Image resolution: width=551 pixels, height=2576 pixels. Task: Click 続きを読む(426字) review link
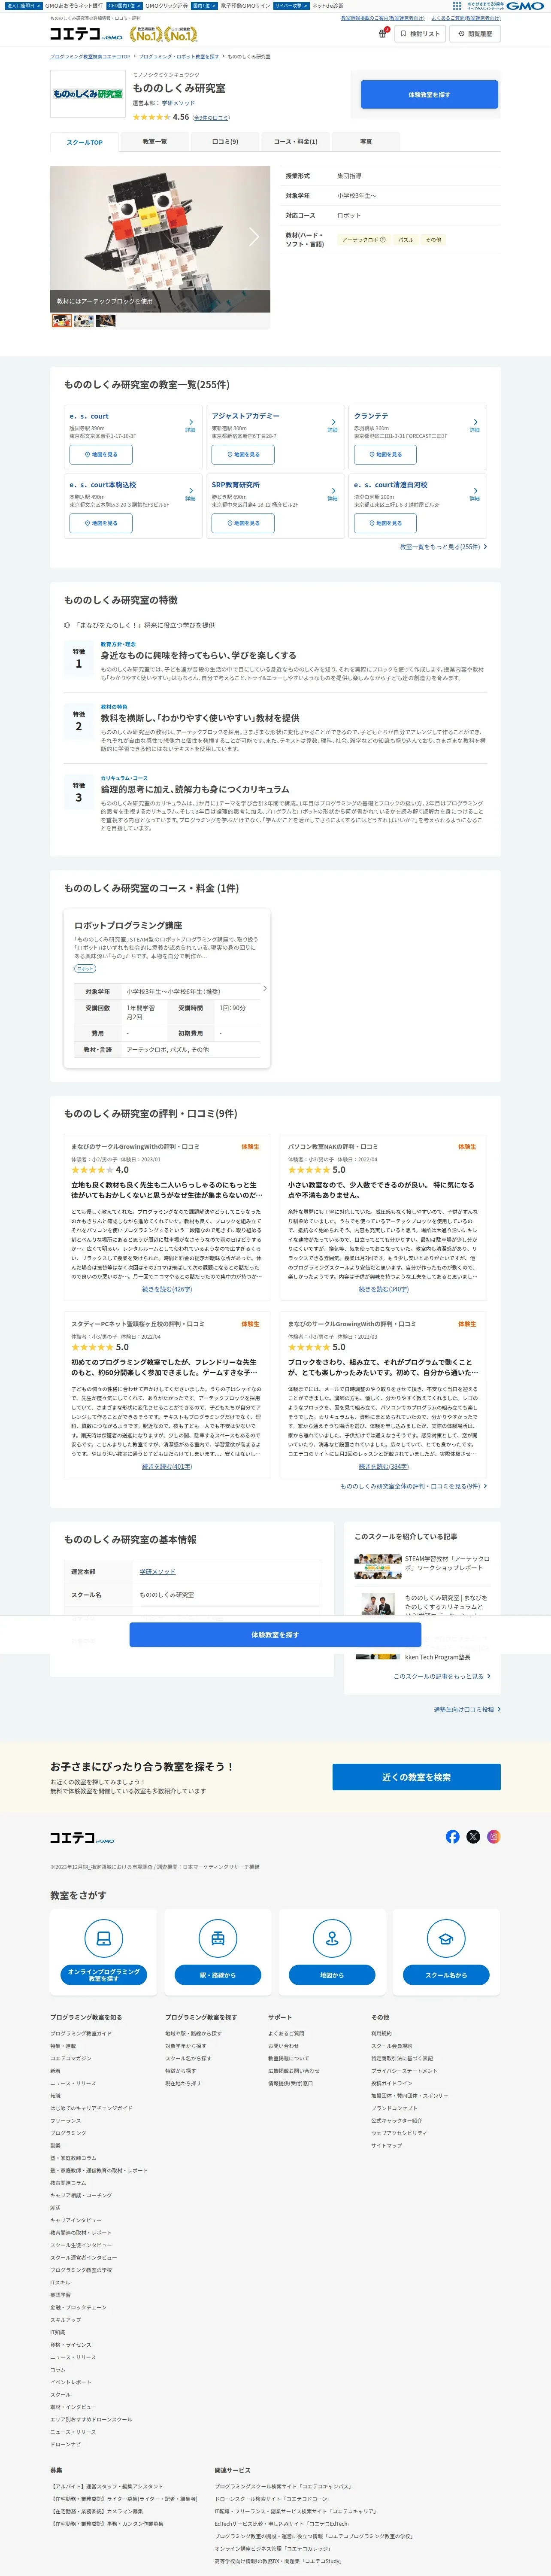point(167,1289)
